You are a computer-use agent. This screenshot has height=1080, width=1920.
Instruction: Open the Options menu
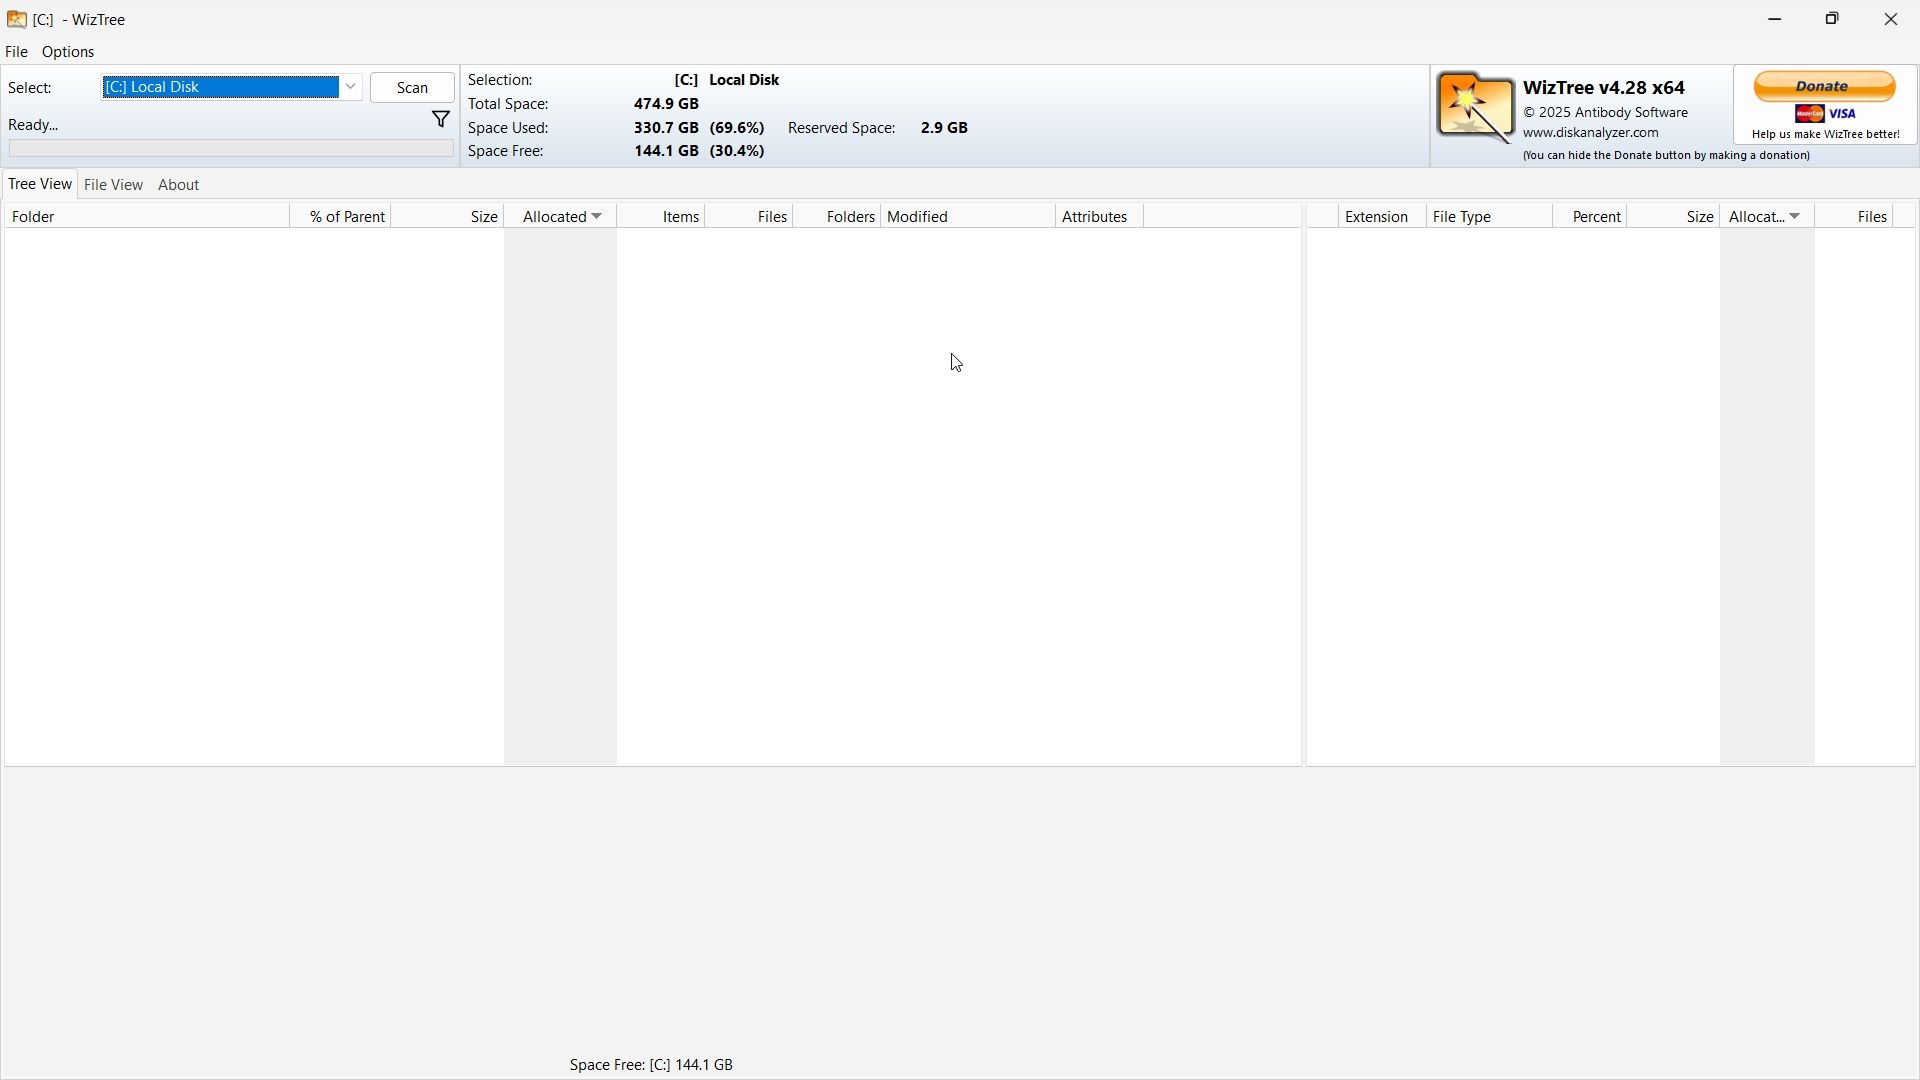pyautogui.click(x=68, y=52)
